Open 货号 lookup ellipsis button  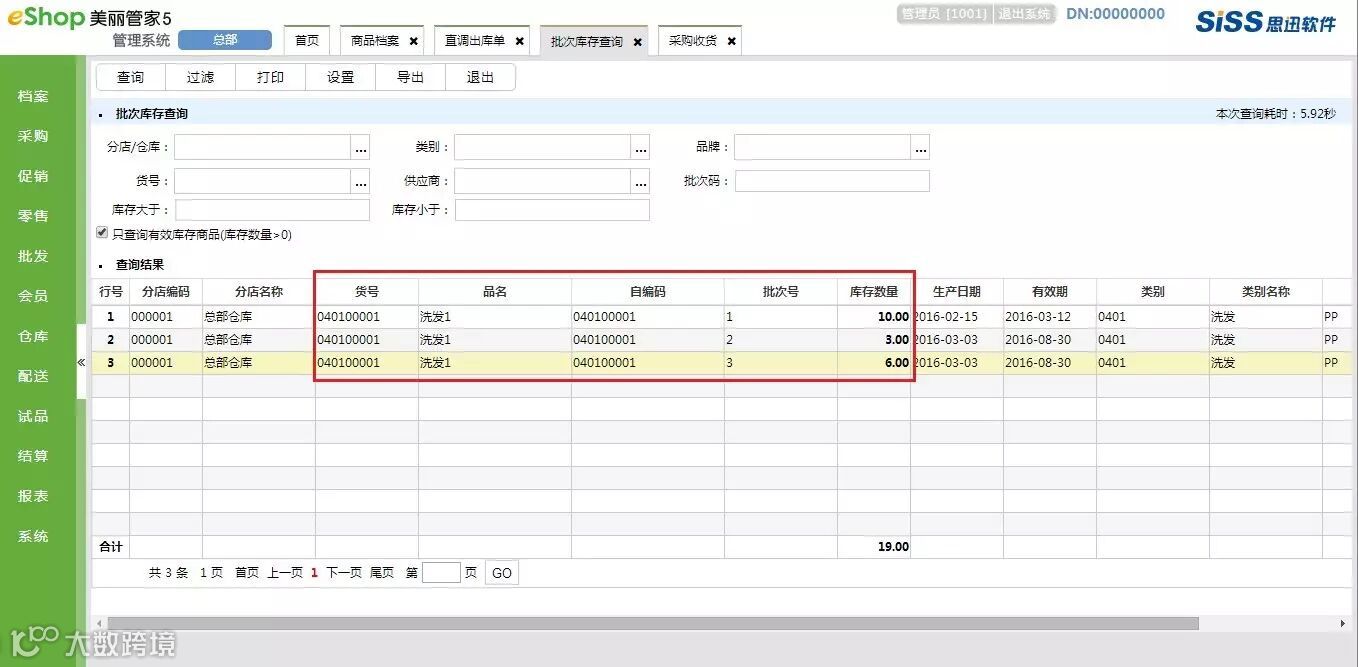point(361,182)
